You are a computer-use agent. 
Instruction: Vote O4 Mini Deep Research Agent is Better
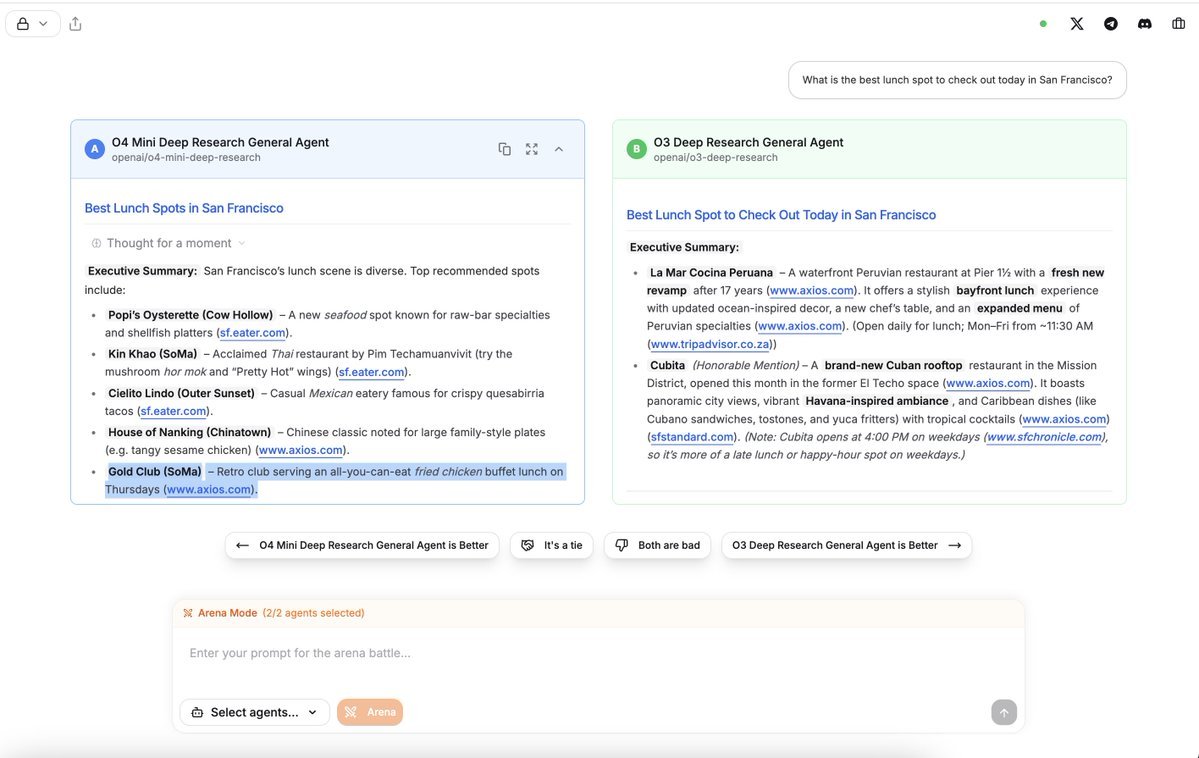point(362,545)
